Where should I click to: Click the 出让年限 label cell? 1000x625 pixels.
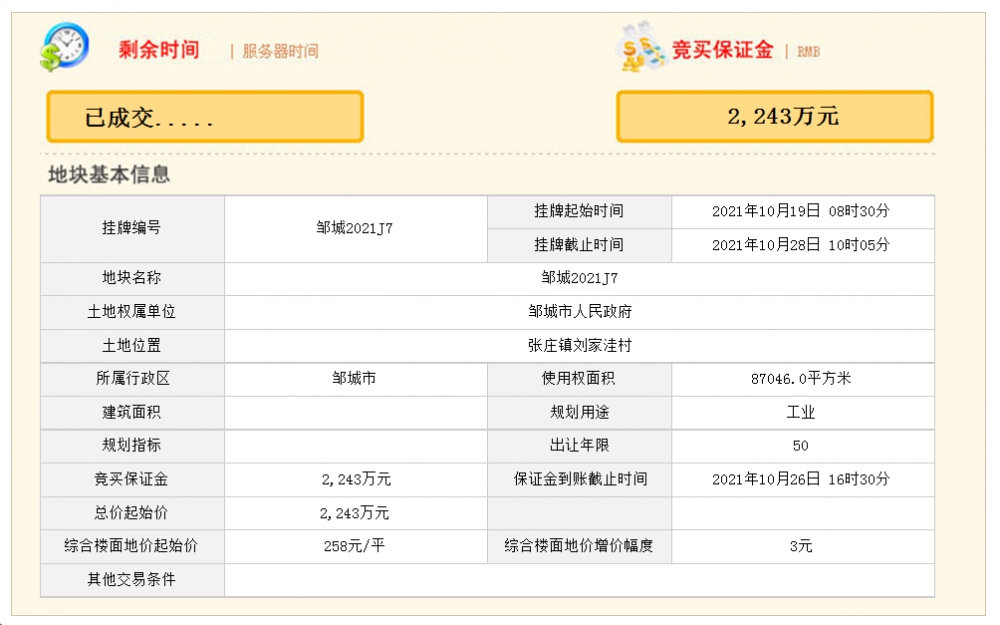579,446
